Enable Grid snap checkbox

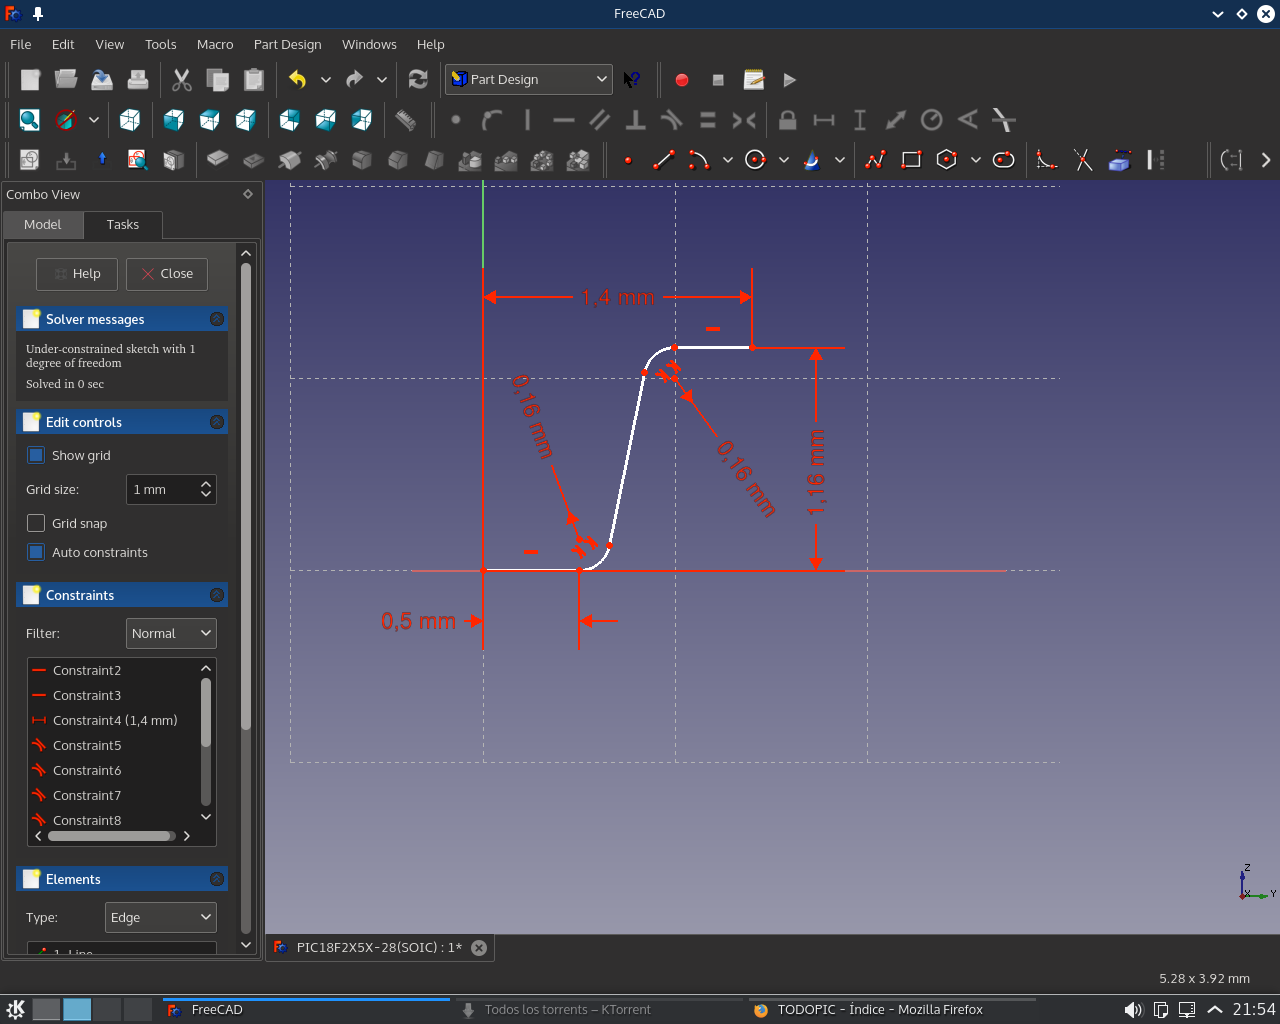tap(36, 523)
